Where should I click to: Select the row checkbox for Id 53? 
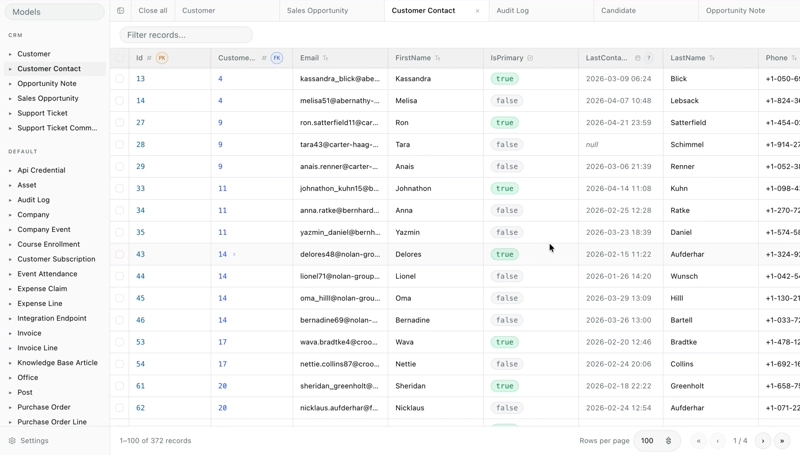[119, 342]
